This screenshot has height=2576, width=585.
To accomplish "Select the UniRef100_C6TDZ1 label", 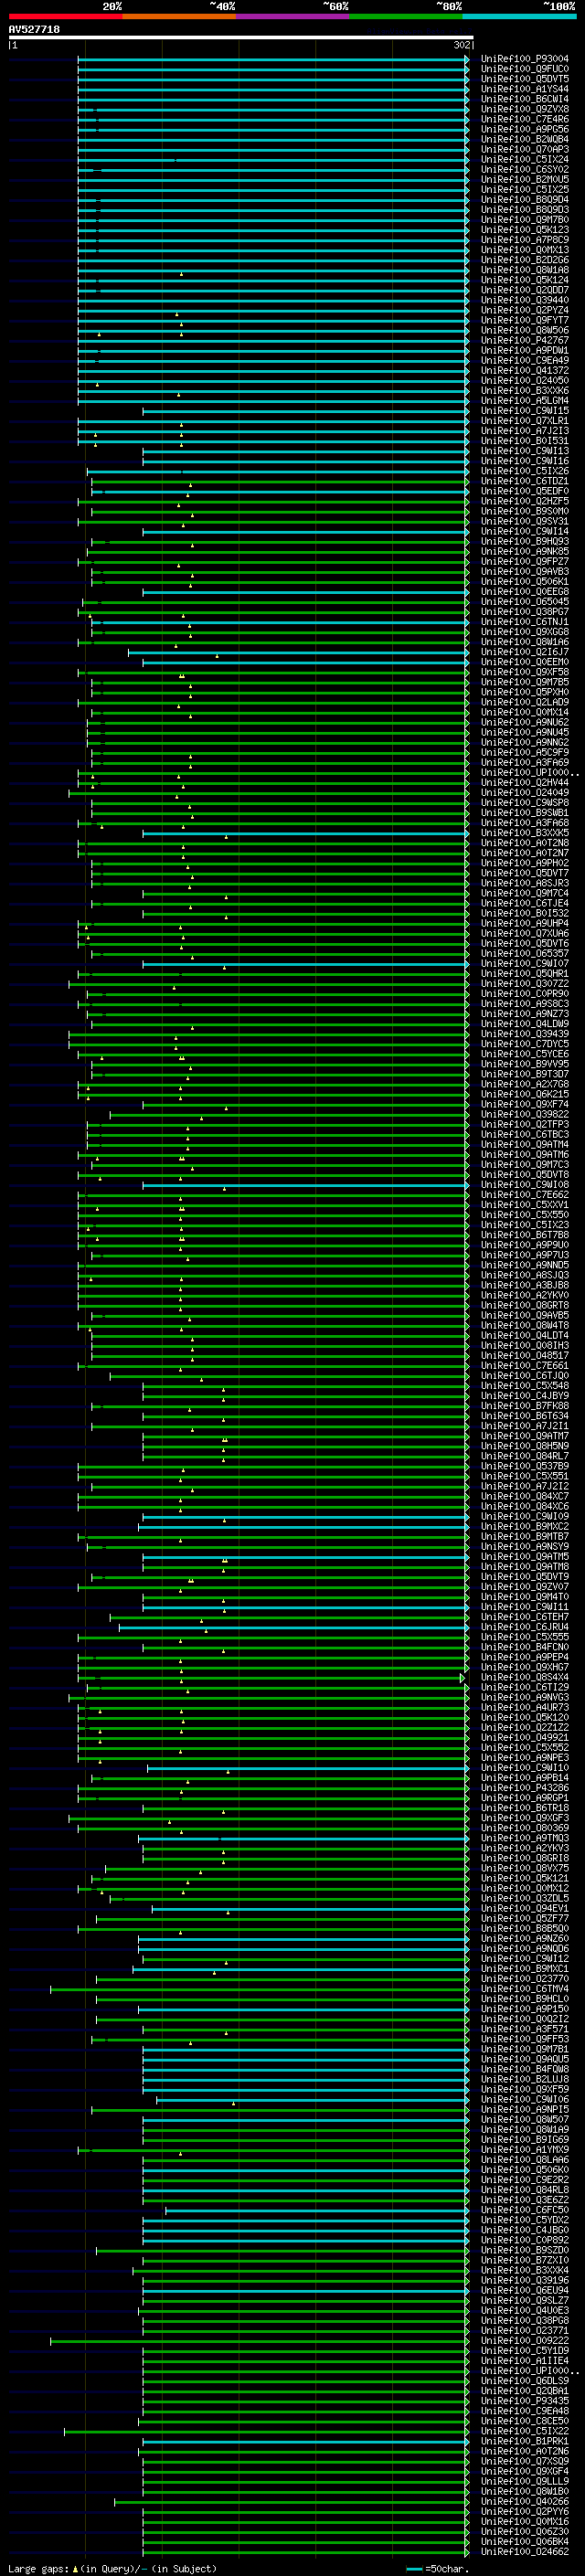I will [524, 481].
